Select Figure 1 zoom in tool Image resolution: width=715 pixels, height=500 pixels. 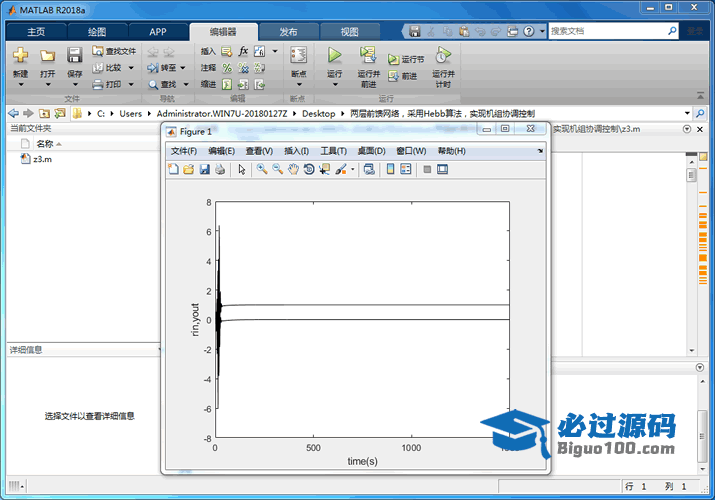tap(262, 169)
